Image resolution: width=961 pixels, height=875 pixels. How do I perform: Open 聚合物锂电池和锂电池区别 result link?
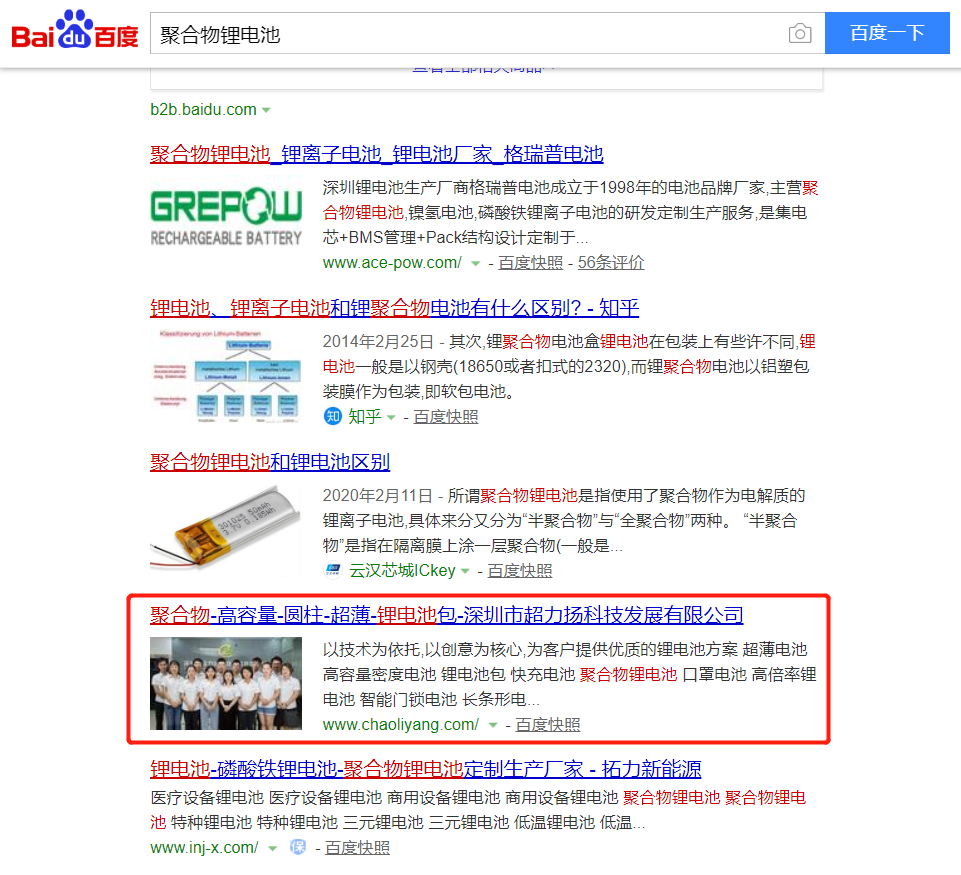tap(270, 461)
